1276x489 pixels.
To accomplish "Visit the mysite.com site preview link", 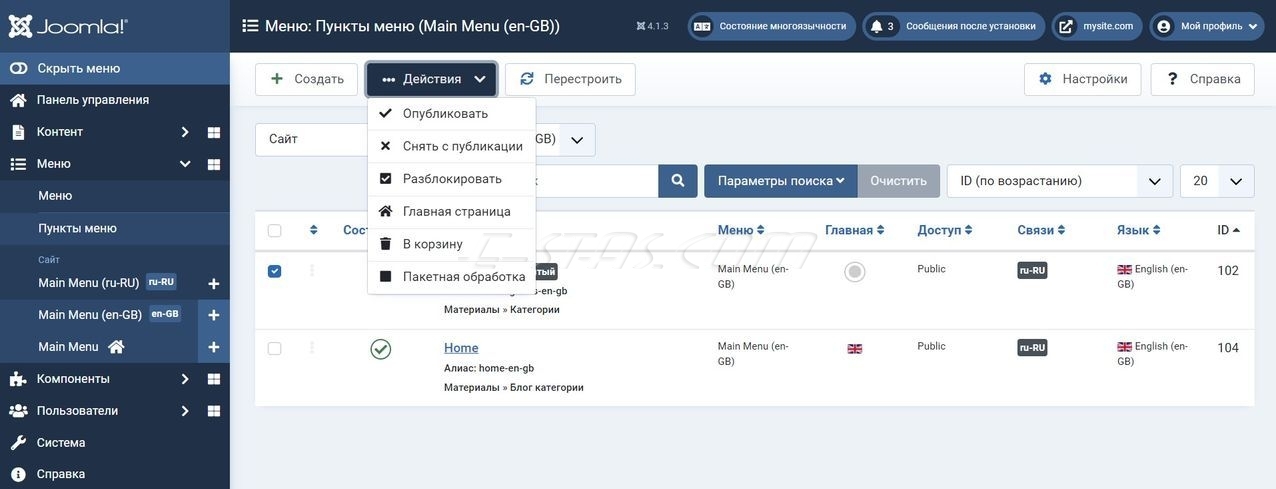I will pyautogui.click(x=1096, y=26).
